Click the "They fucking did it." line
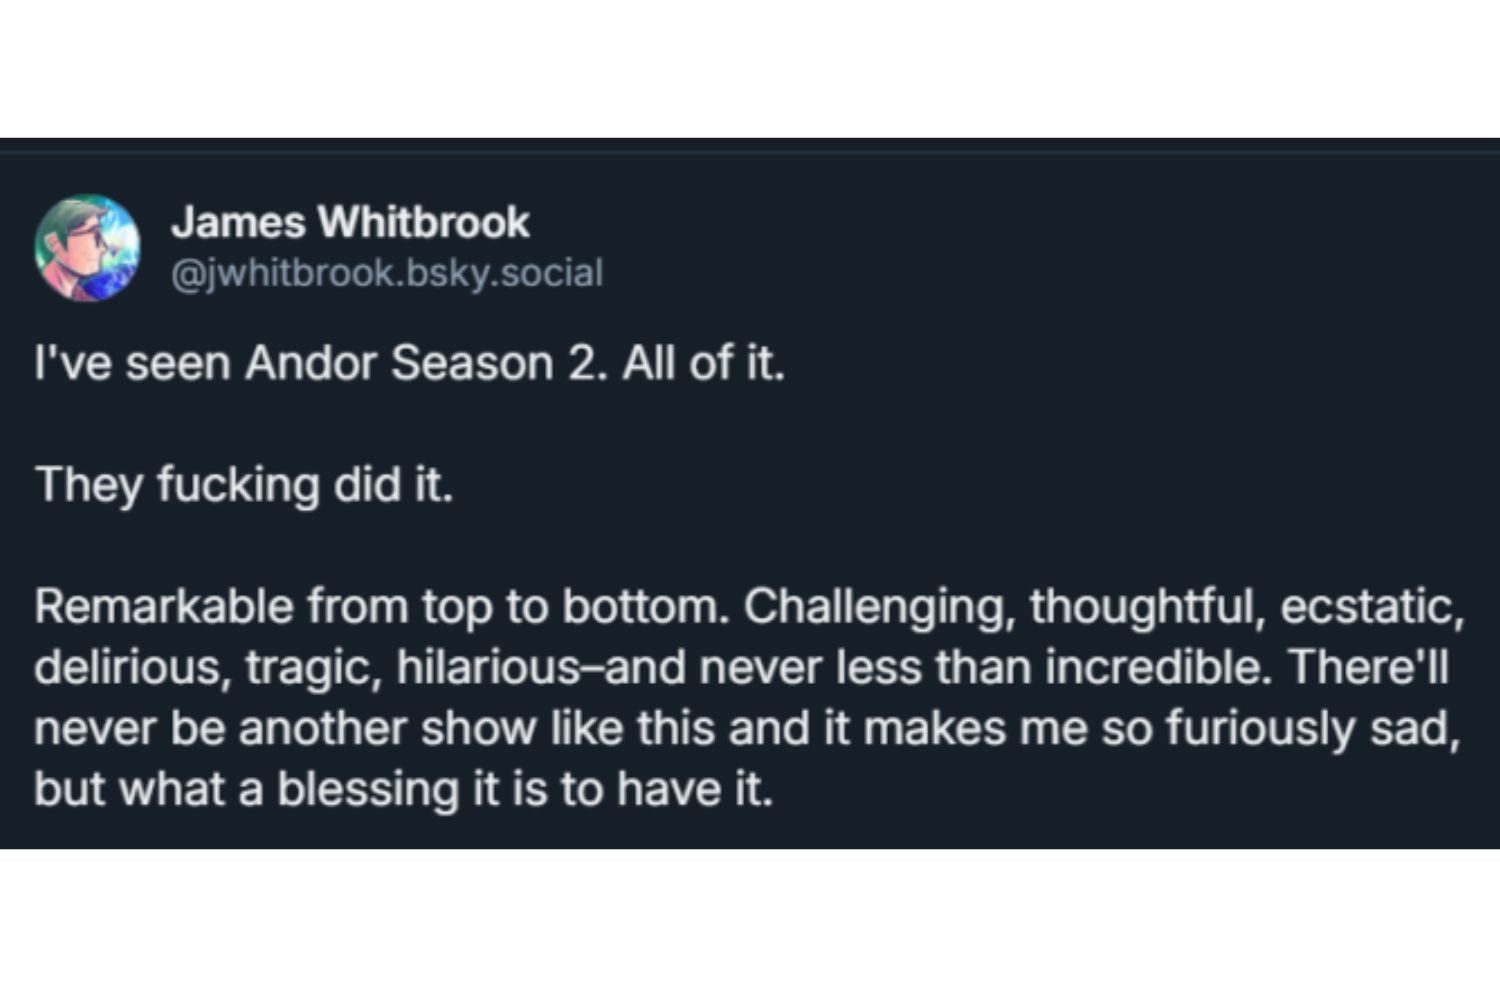The width and height of the screenshot is (1500, 1000). [244, 485]
